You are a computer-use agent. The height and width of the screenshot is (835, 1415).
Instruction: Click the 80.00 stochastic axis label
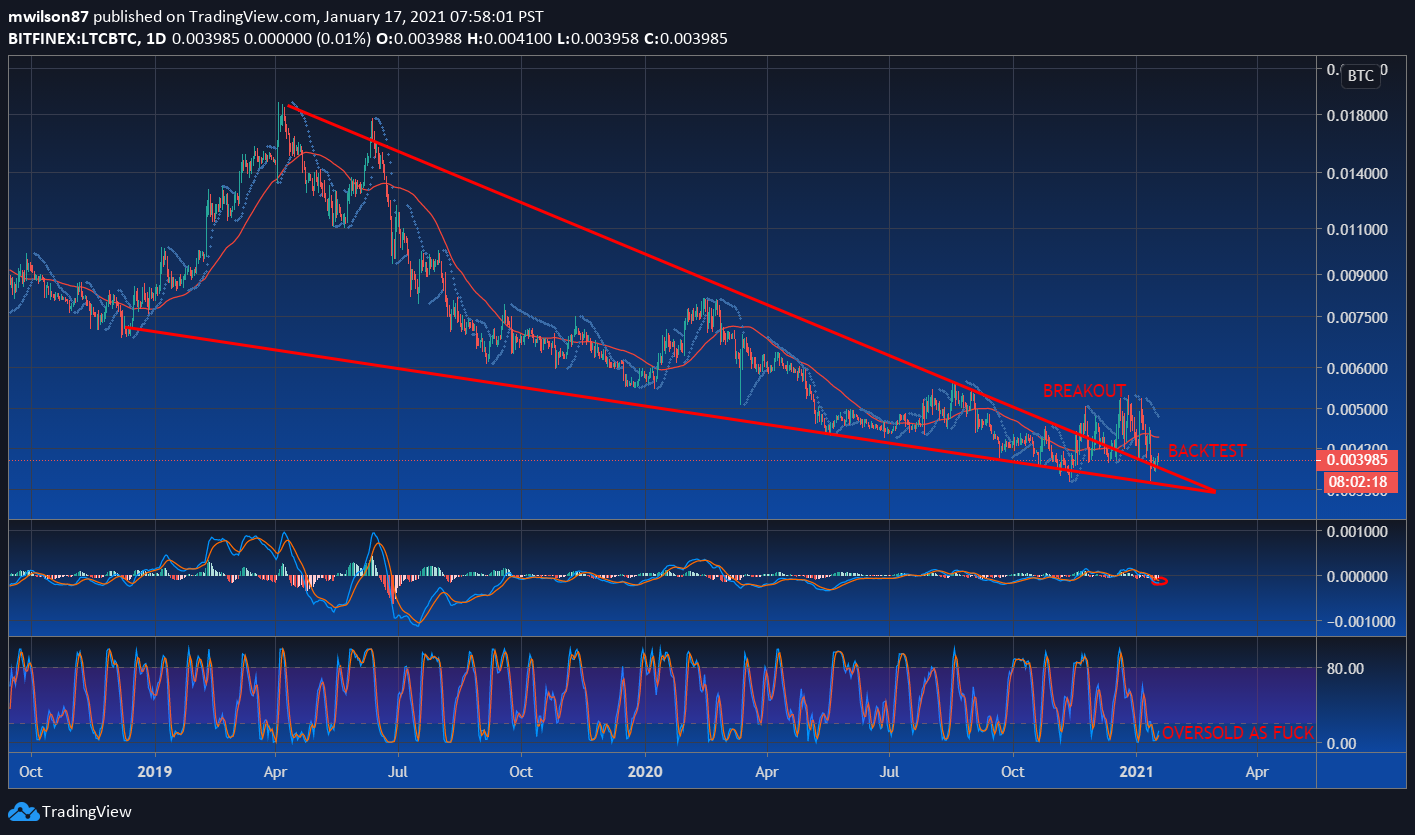point(1347,668)
